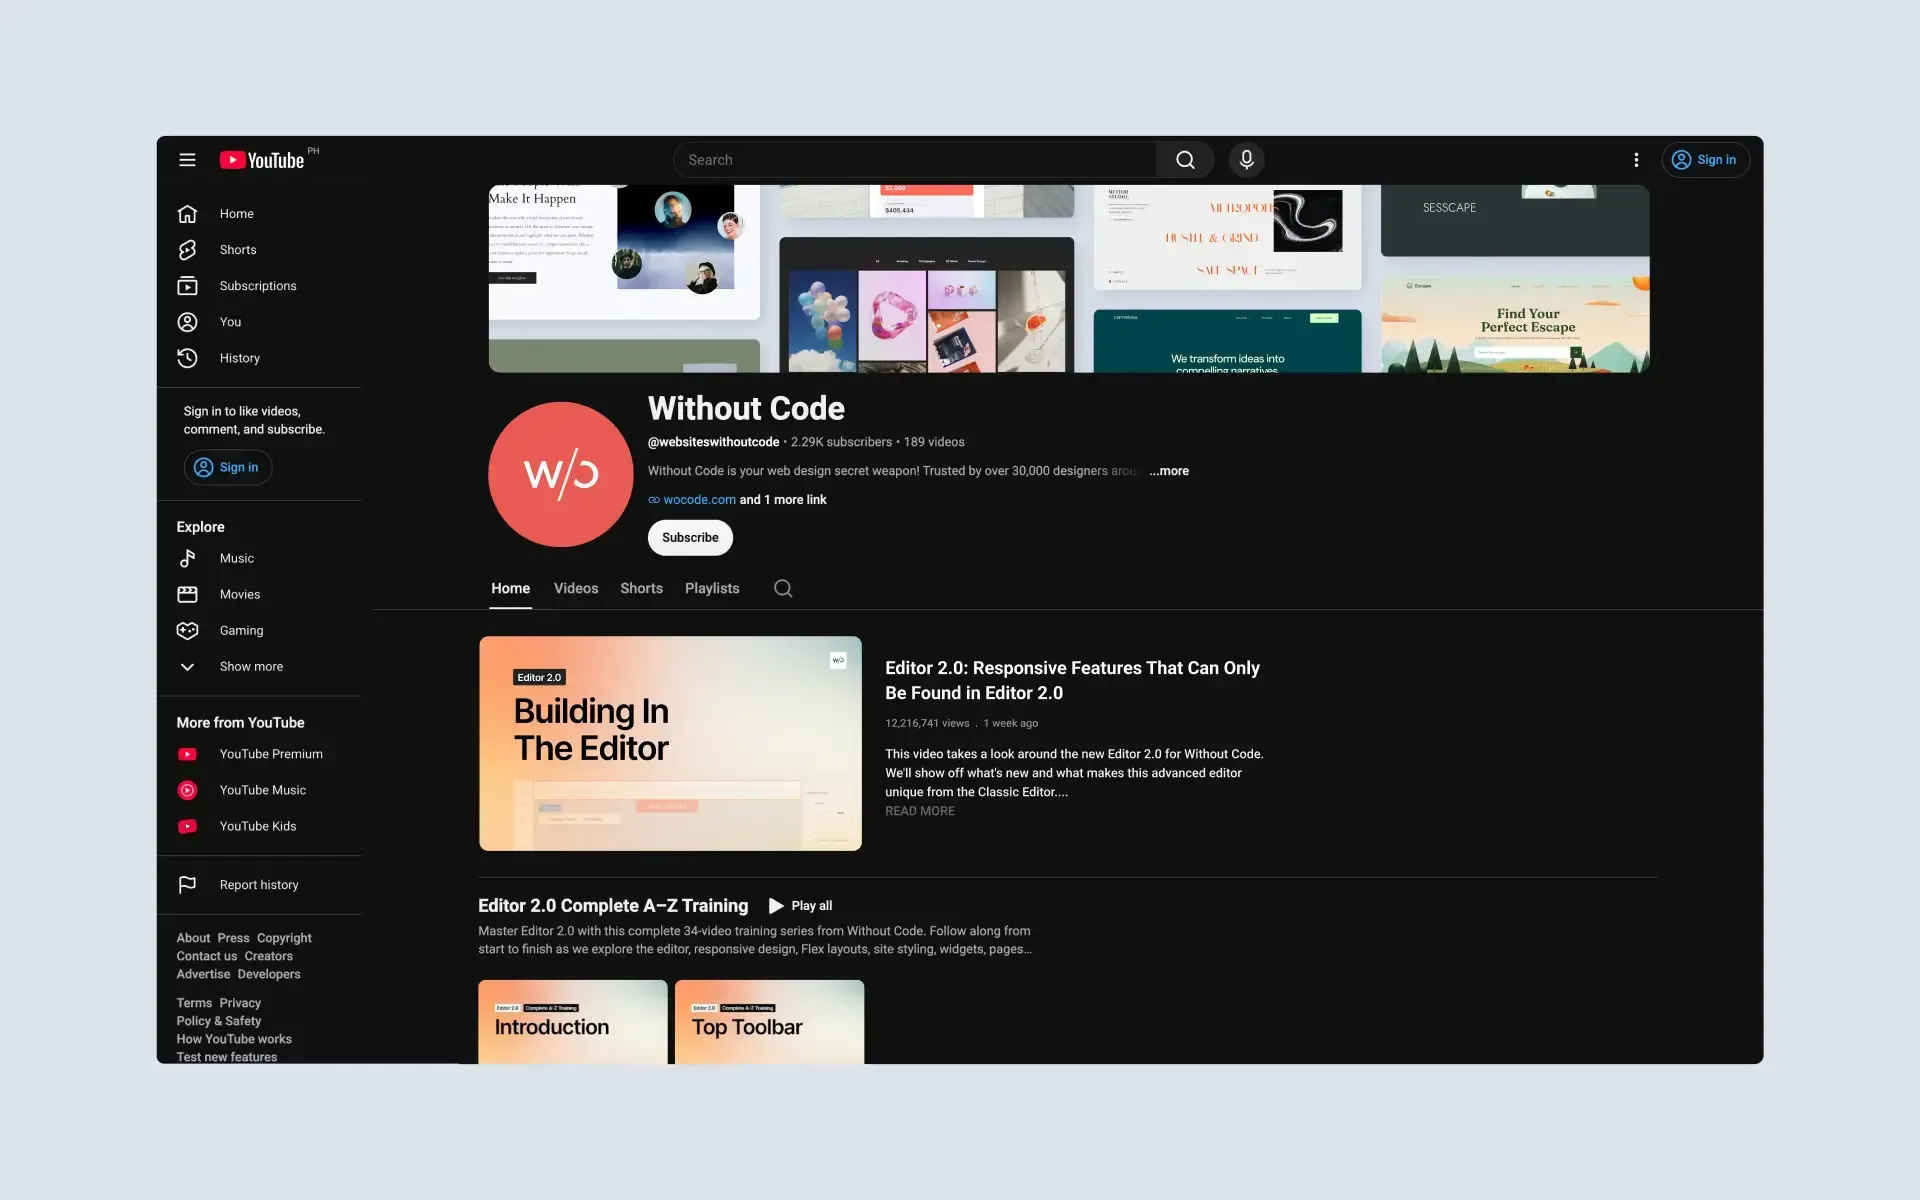Click How YouTube works link
Screen dimensions: 1920x1200
(x=234, y=1039)
